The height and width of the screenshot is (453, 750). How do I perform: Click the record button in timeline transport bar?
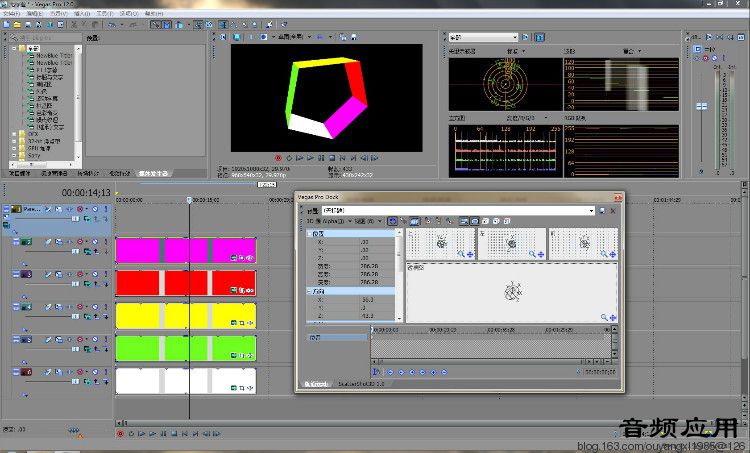point(120,434)
